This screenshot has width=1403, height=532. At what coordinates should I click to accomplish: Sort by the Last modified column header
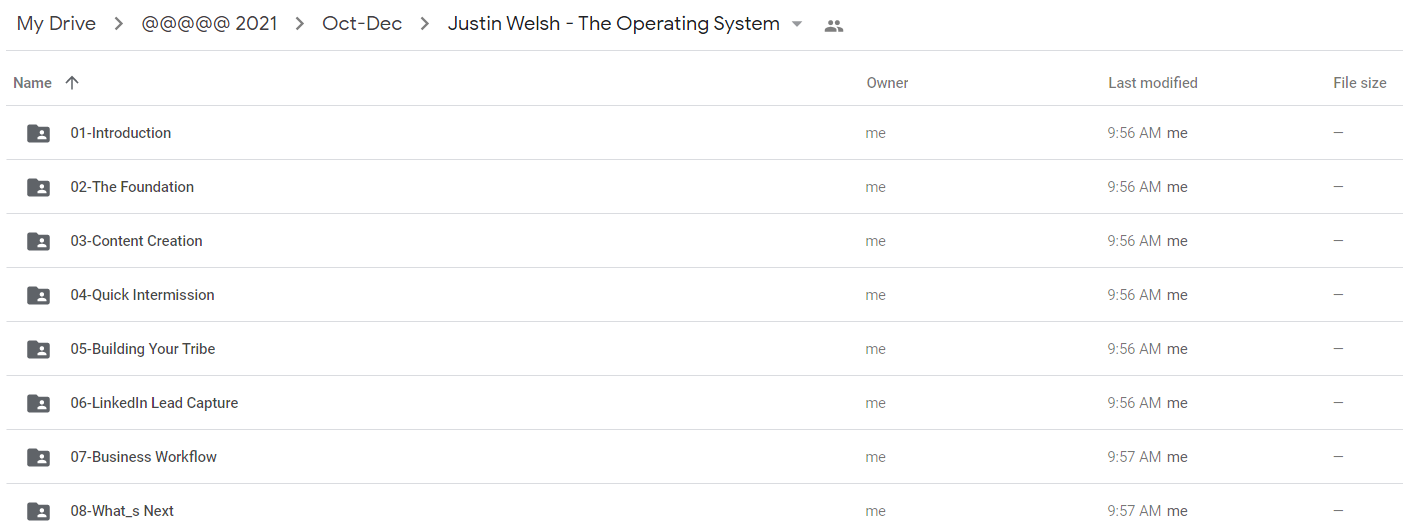pos(1153,83)
